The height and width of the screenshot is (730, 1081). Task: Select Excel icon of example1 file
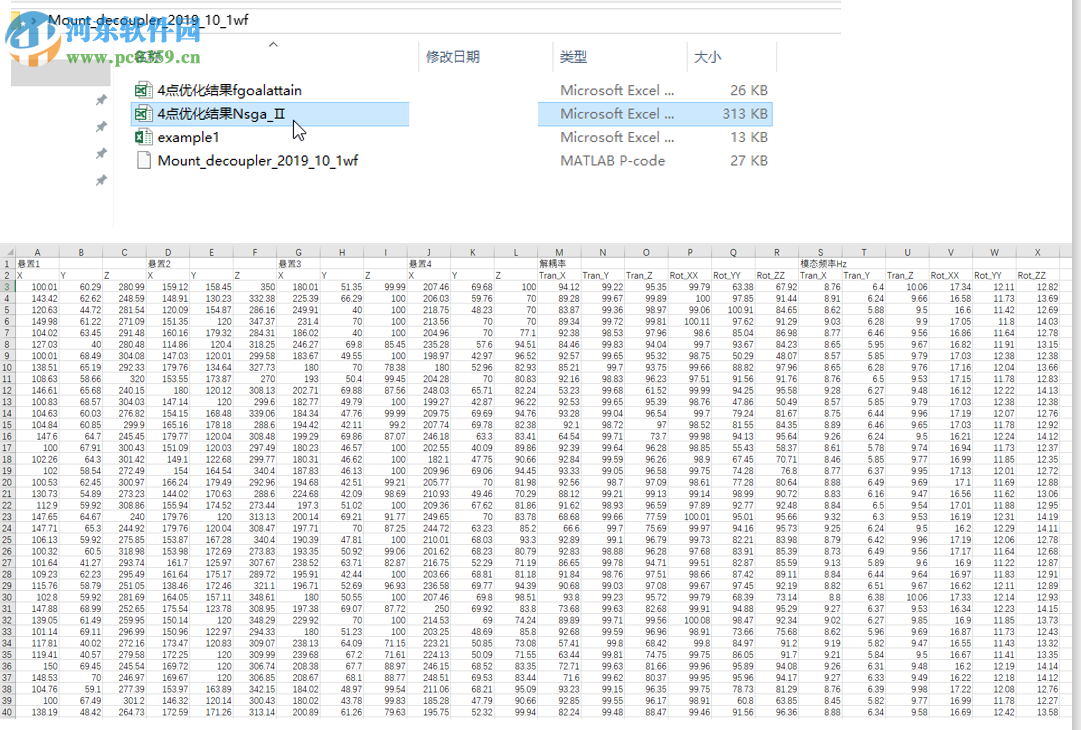click(x=143, y=137)
